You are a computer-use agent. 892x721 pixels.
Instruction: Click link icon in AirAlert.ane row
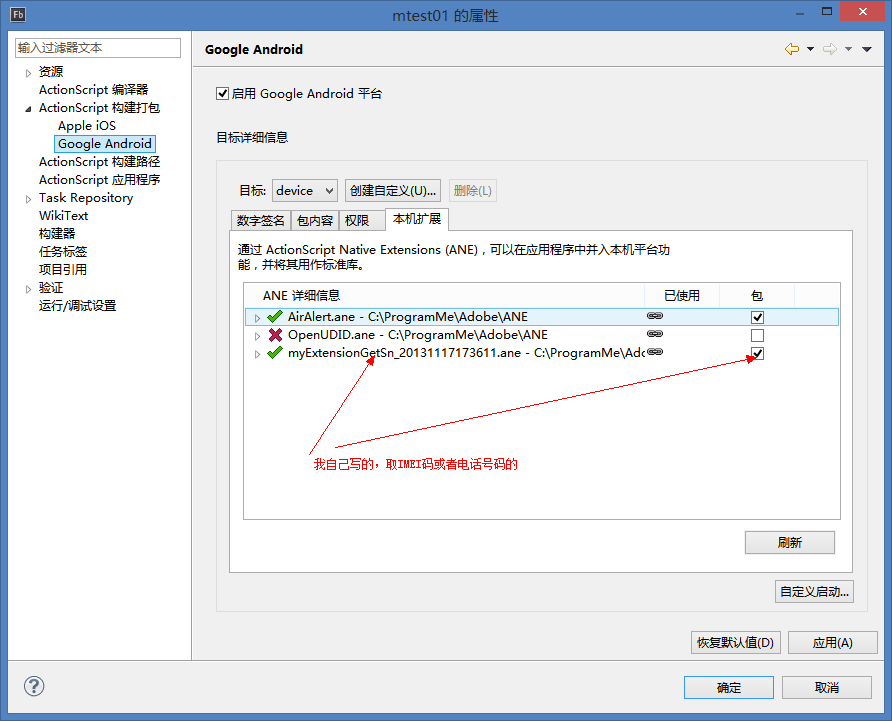click(x=655, y=316)
